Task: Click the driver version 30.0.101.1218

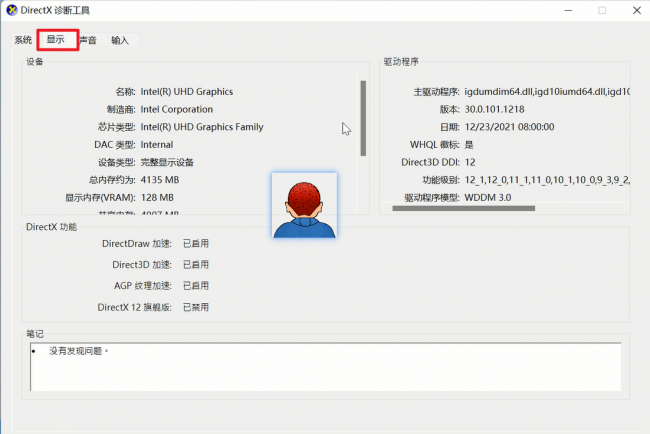Action: point(494,109)
